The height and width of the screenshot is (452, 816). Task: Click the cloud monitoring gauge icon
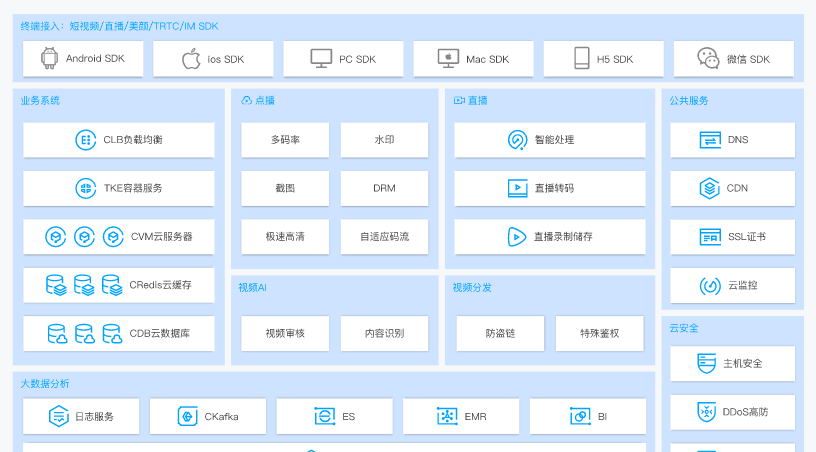click(710, 286)
